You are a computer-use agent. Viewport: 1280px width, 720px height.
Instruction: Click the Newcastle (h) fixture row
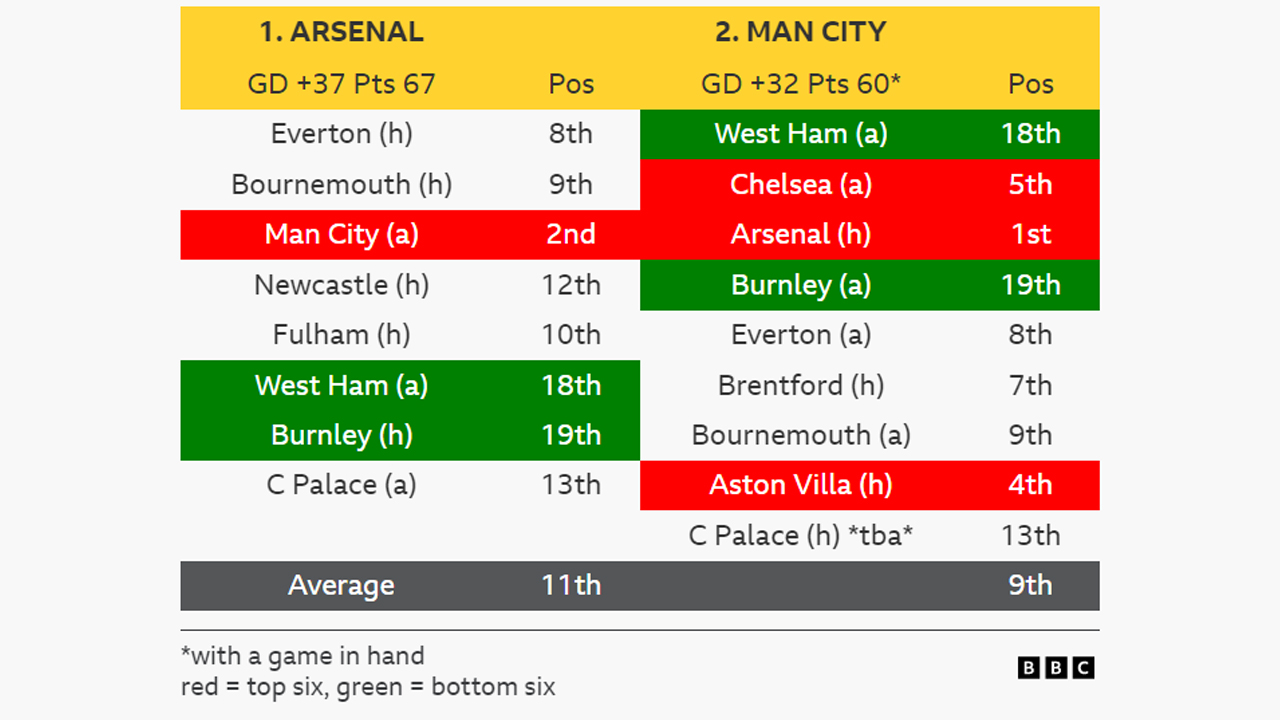point(341,285)
